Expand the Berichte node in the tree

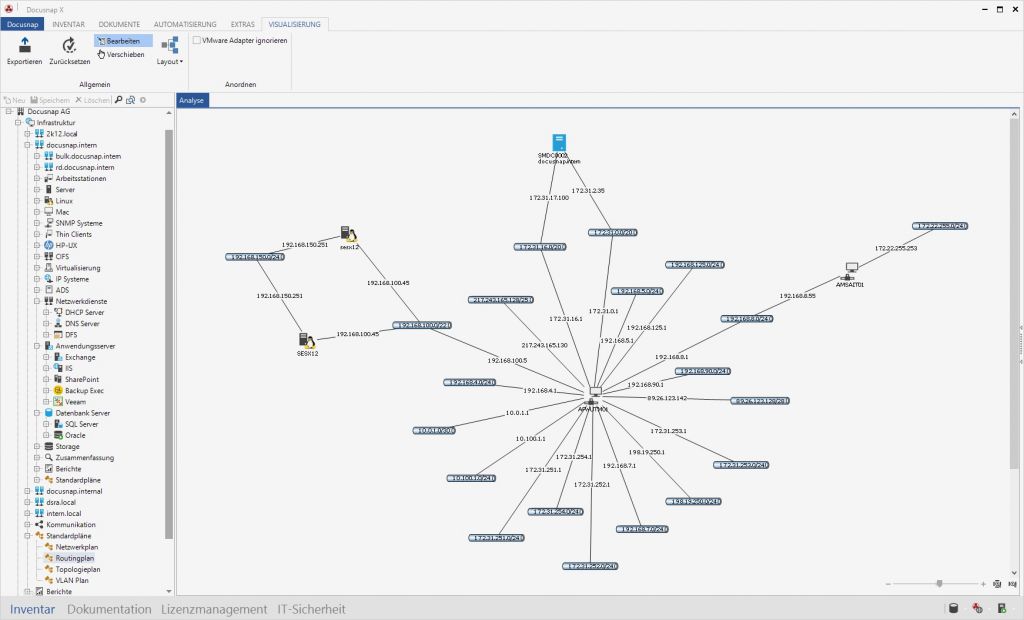(28, 591)
